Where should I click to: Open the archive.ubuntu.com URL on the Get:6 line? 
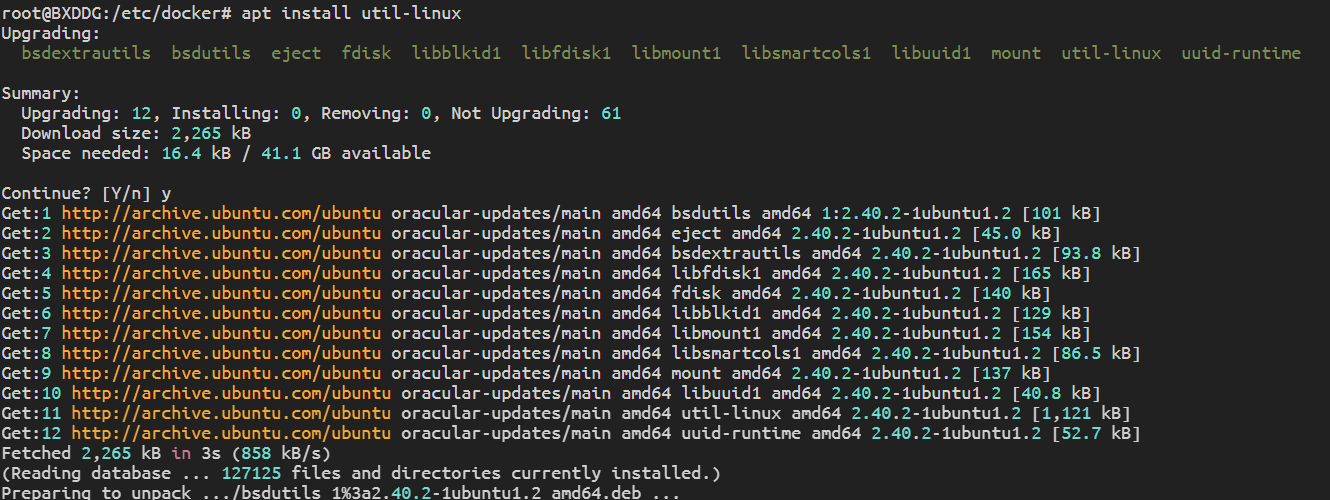pyautogui.click(x=221, y=313)
